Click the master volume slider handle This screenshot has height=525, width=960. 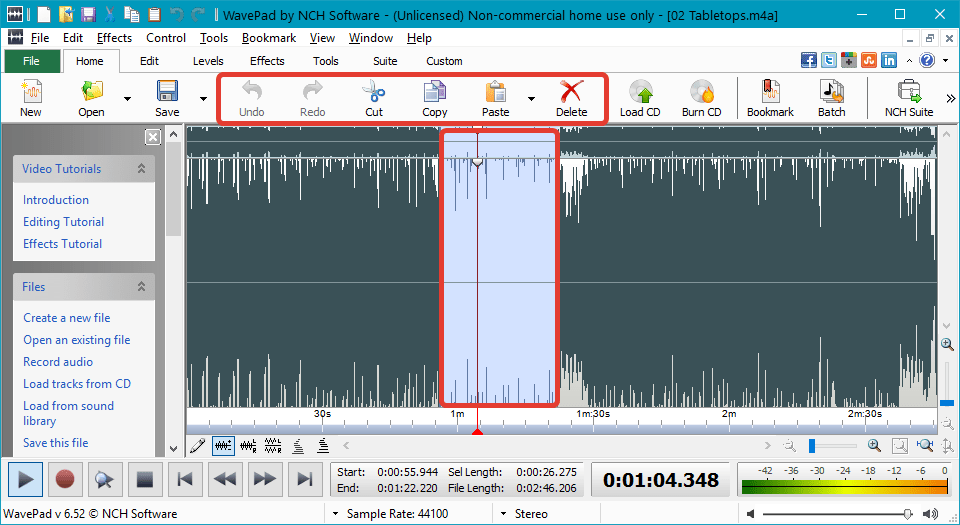pyautogui.click(x=907, y=513)
